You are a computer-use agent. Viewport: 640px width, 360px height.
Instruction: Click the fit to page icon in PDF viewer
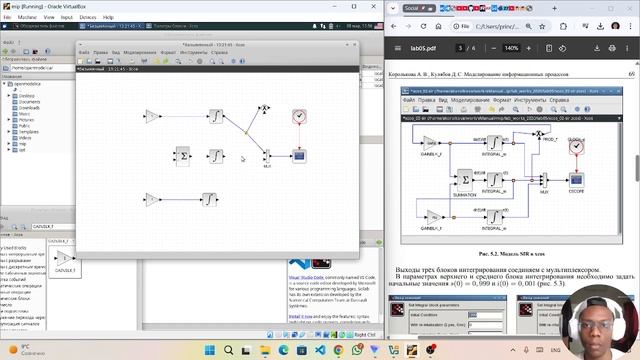pos(549,48)
